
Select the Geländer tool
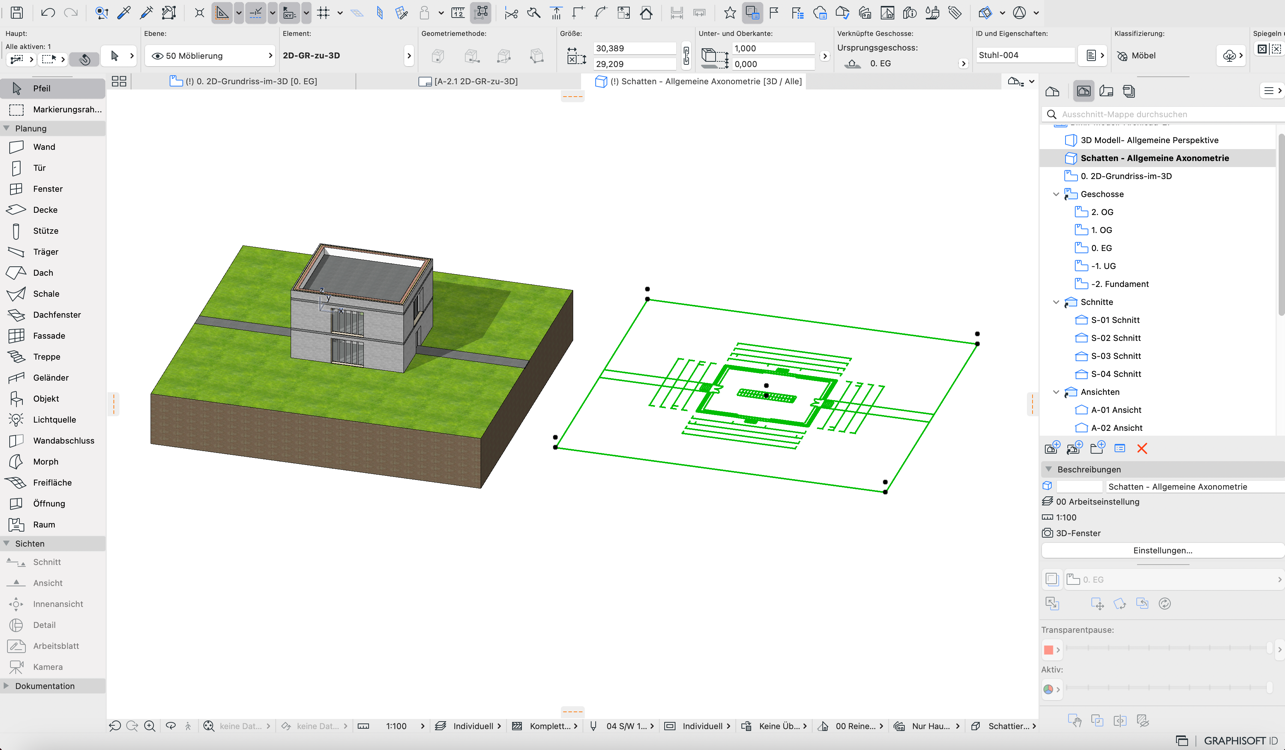pyautogui.click(x=53, y=378)
